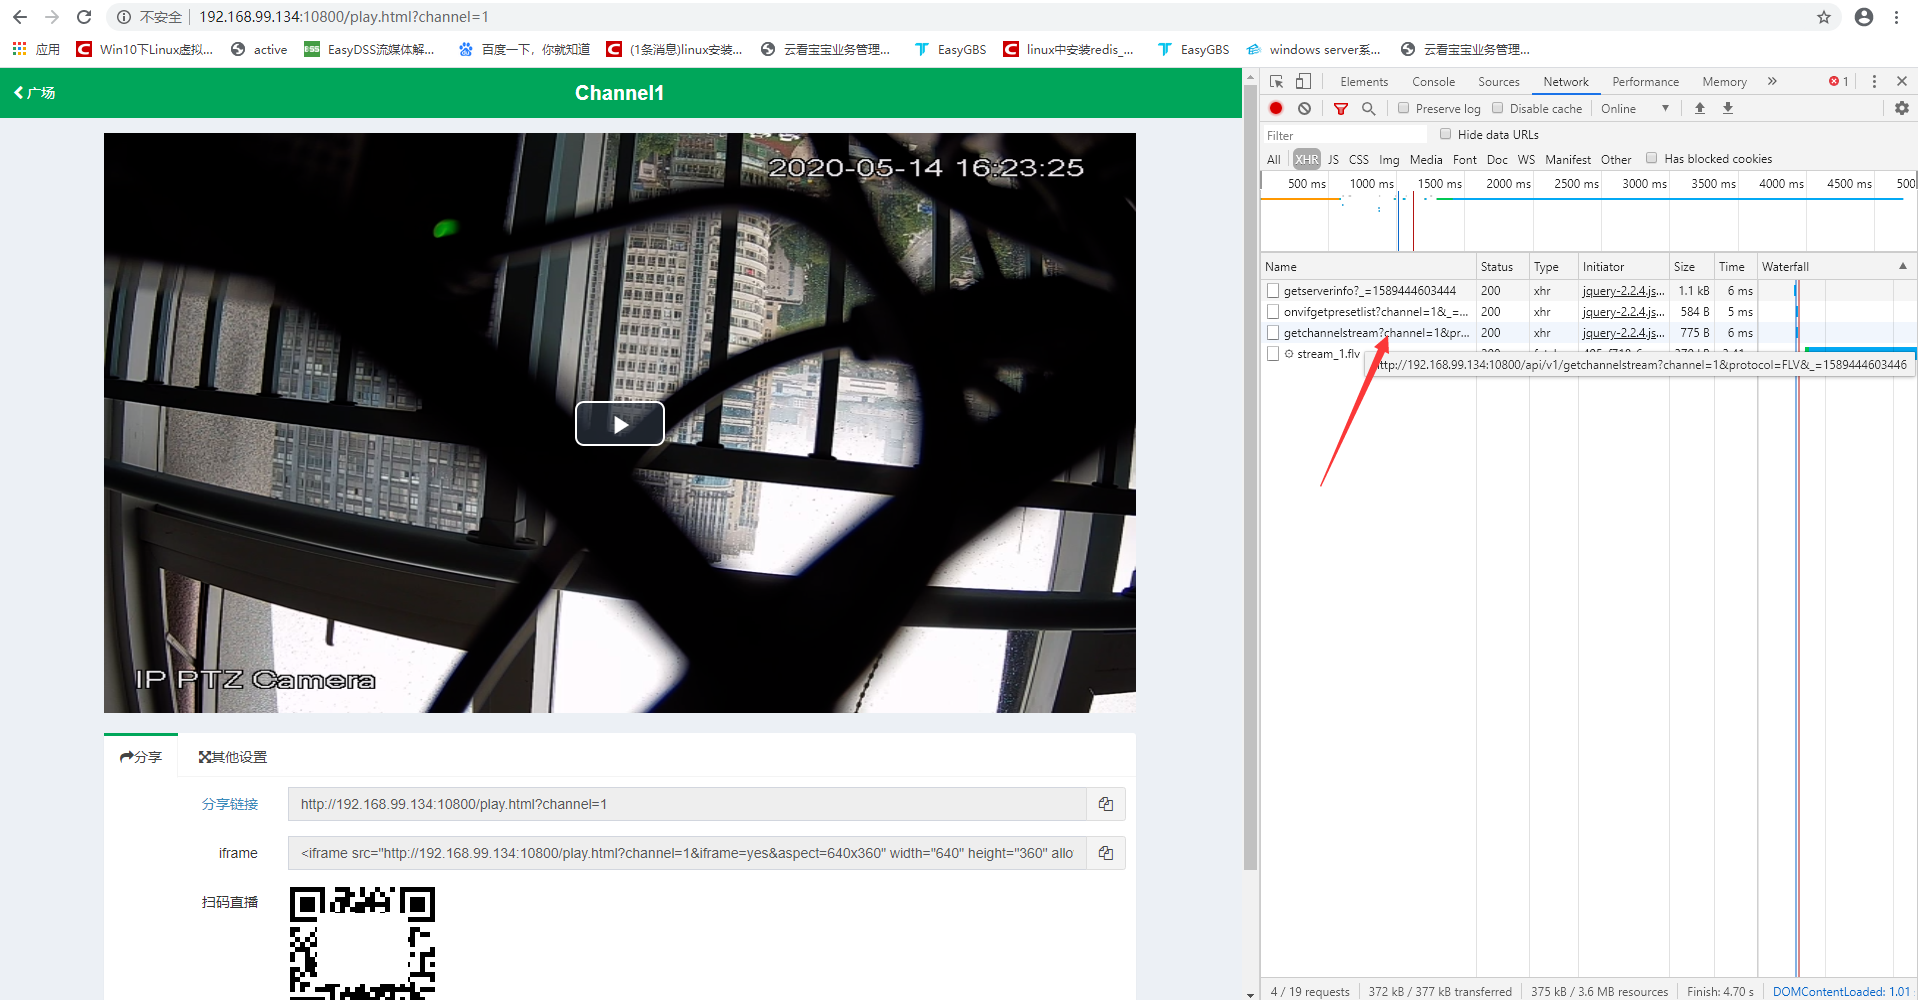Viewport: 1918px width, 1000px height.
Task: Import HAR file with upload arrow
Action: click(x=1700, y=108)
